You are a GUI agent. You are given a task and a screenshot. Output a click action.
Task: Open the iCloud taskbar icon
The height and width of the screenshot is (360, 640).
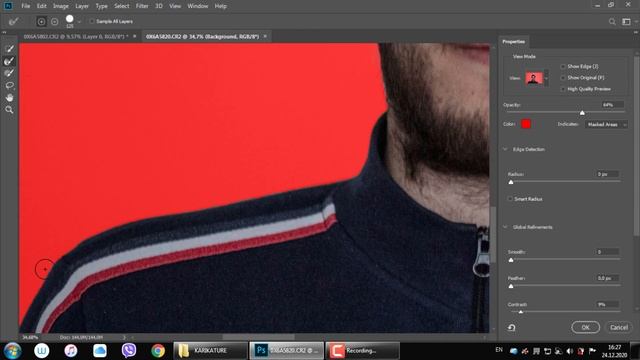pyautogui.click(x=100, y=351)
